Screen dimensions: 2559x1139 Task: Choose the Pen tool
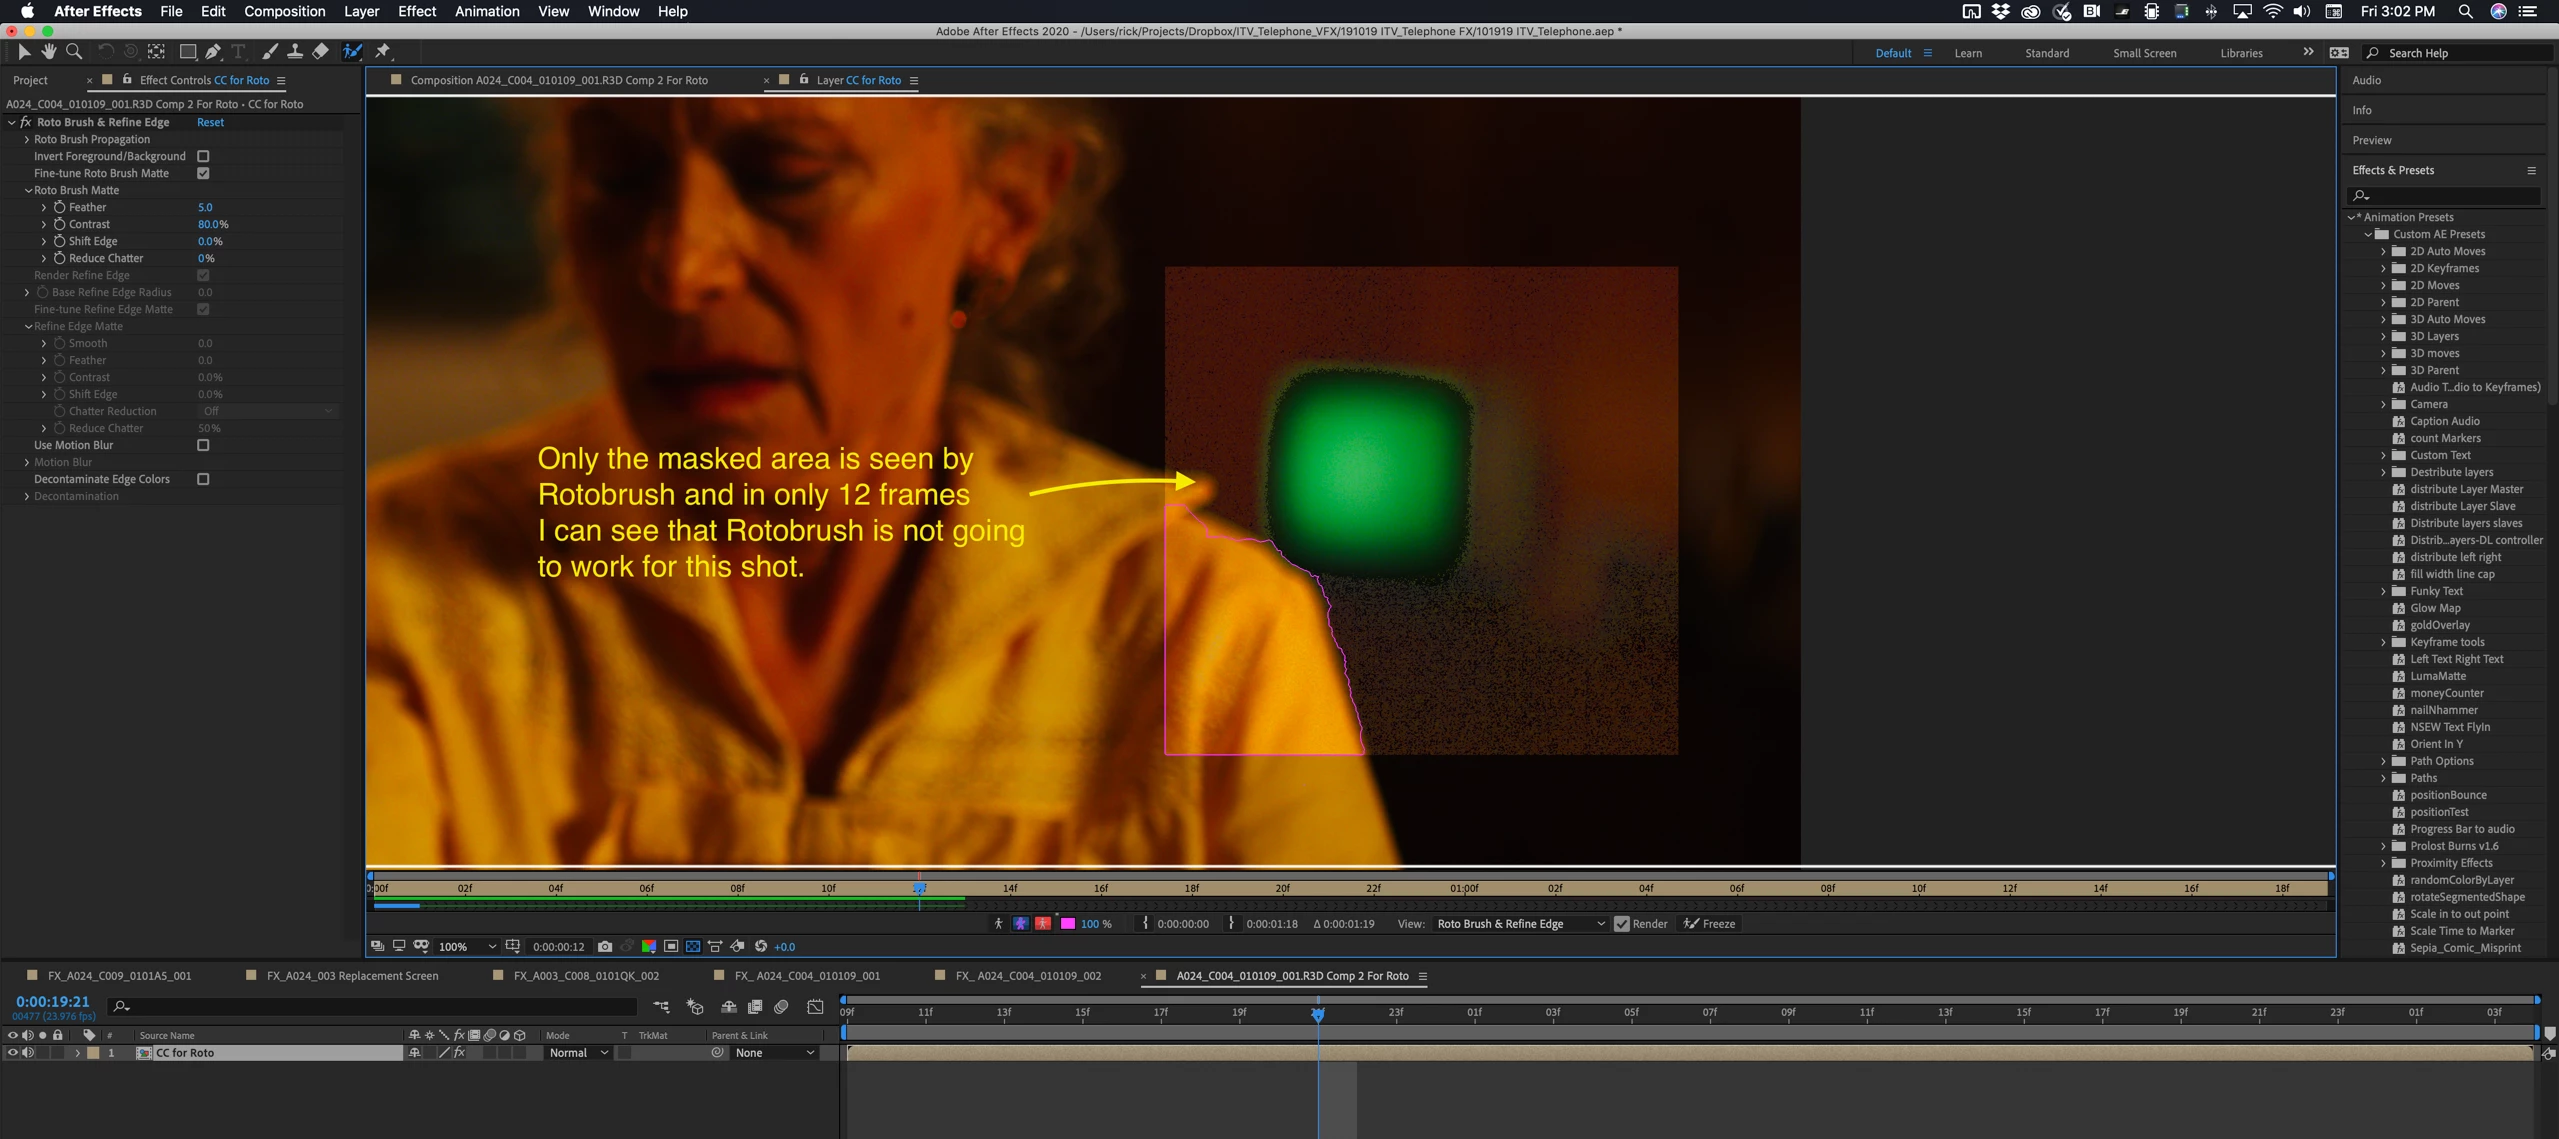213,51
